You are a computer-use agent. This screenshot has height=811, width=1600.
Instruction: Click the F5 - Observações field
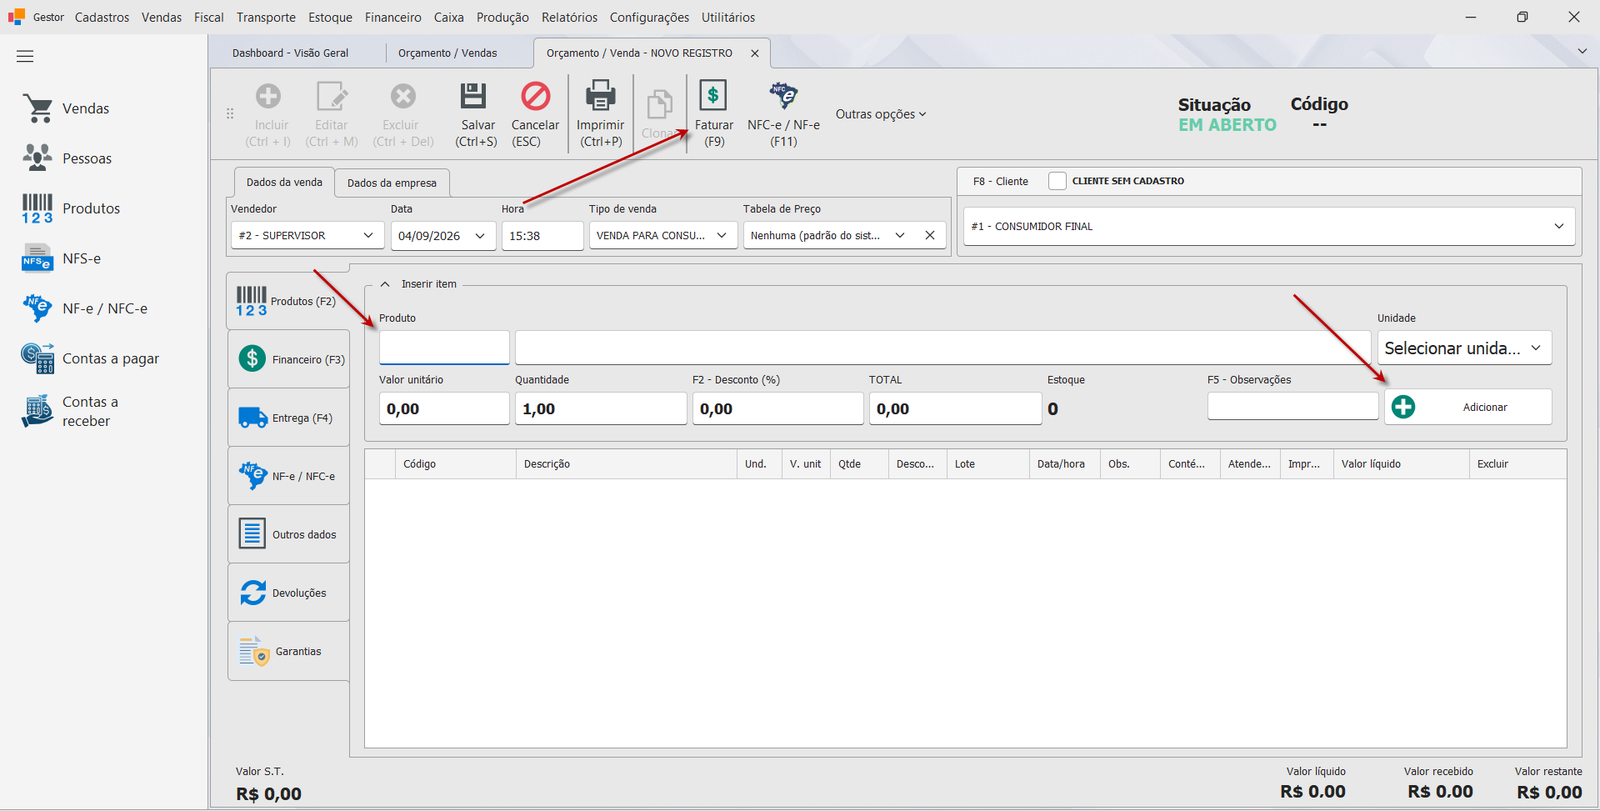click(1293, 405)
